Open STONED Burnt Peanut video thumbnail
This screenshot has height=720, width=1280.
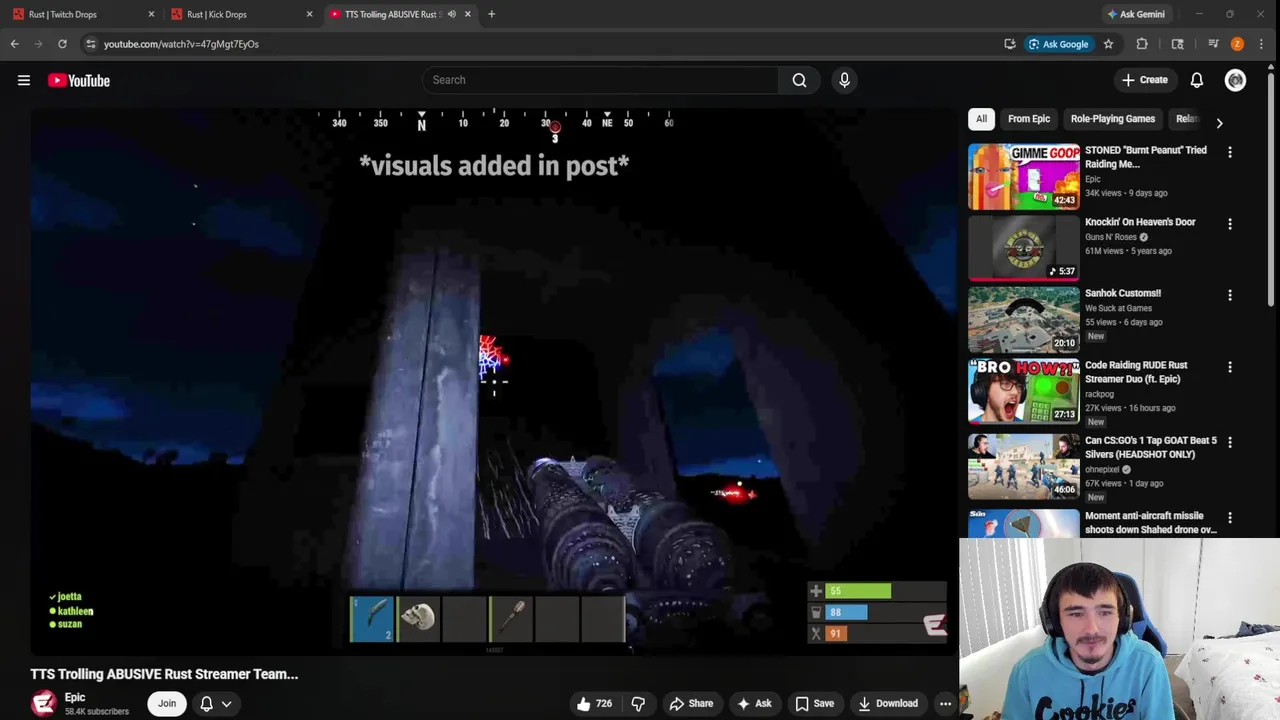pos(1023,176)
